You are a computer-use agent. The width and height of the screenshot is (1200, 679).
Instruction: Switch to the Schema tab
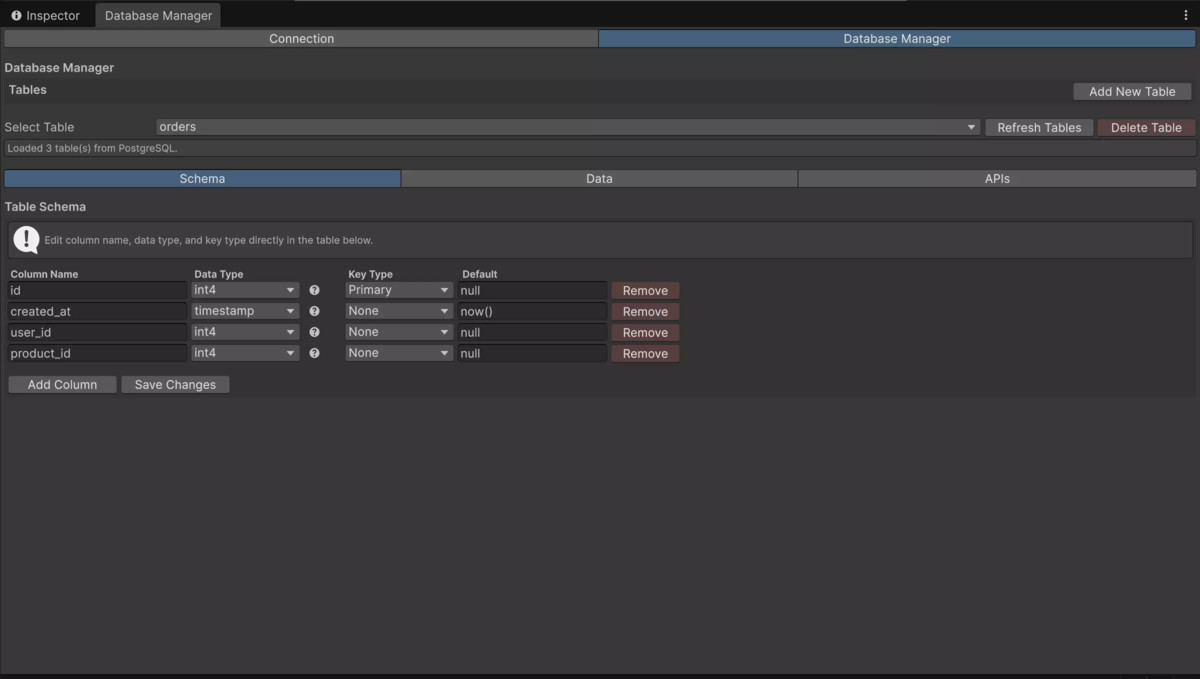tap(202, 178)
